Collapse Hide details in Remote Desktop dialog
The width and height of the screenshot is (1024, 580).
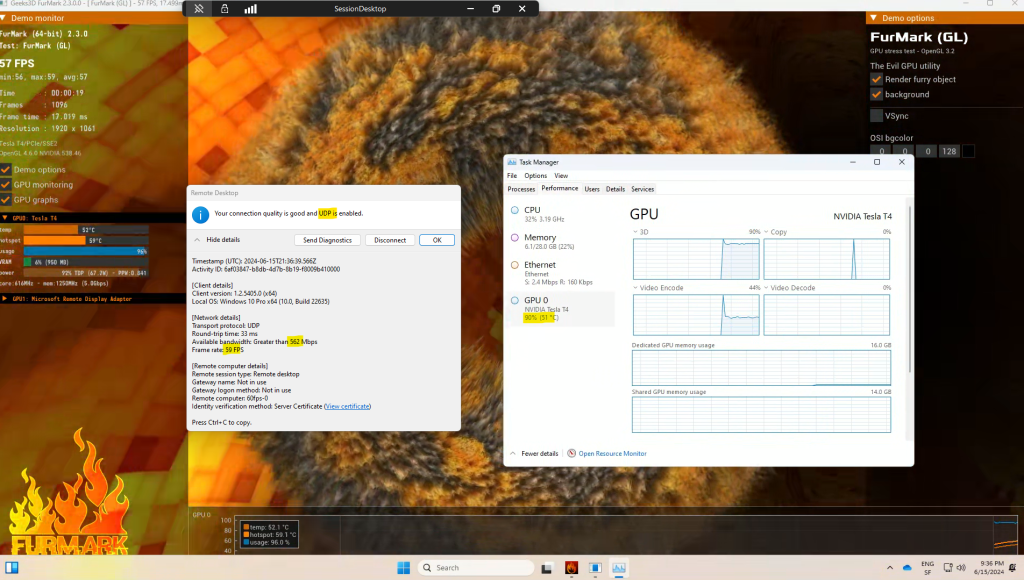click(217, 240)
